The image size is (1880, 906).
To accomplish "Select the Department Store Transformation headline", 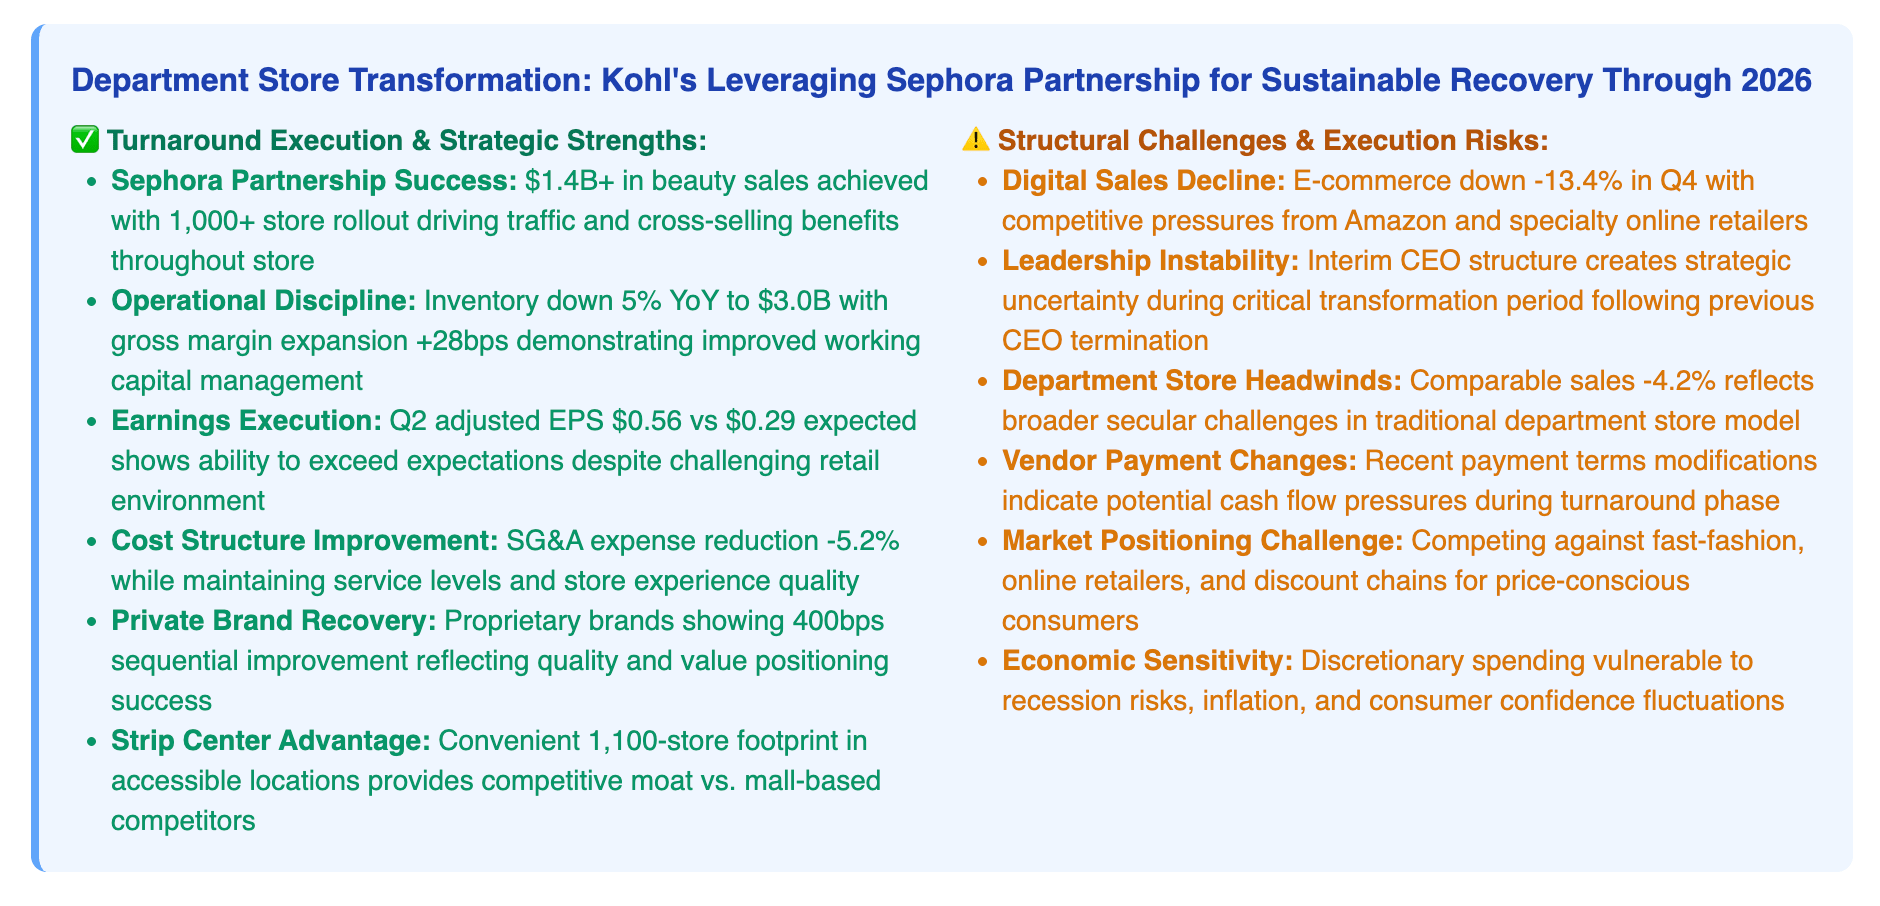I will (x=942, y=81).
